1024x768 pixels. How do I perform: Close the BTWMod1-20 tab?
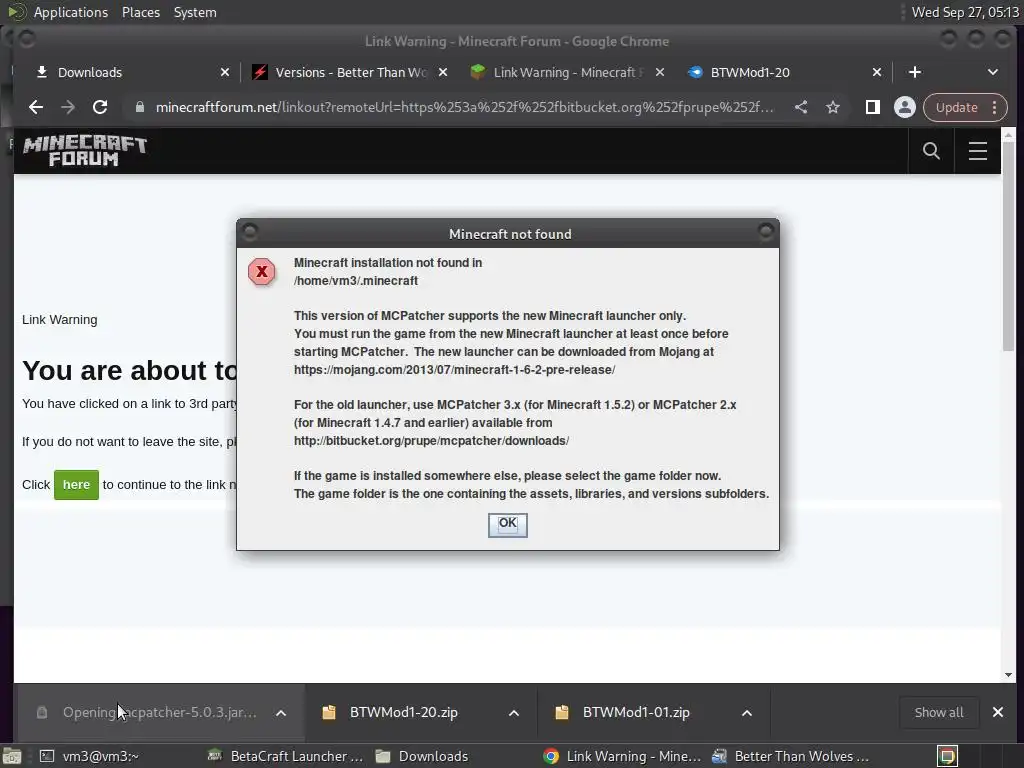coord(877,72)
